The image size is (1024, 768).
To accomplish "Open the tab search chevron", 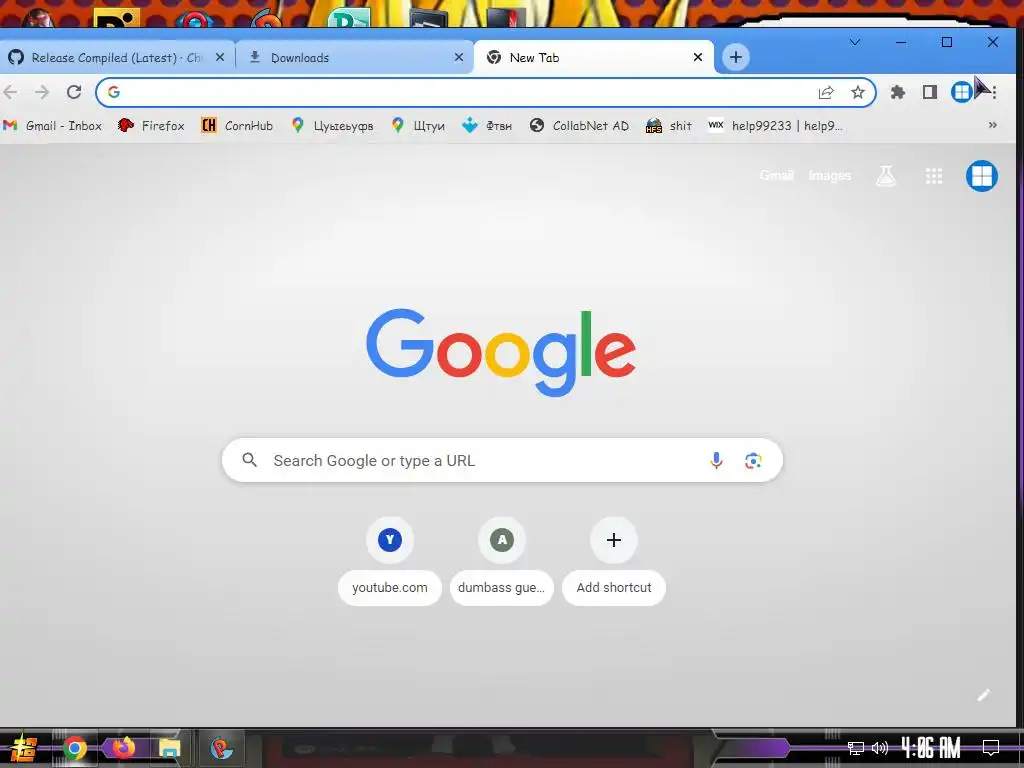I will pyautogui.click(x=855, y=42).
